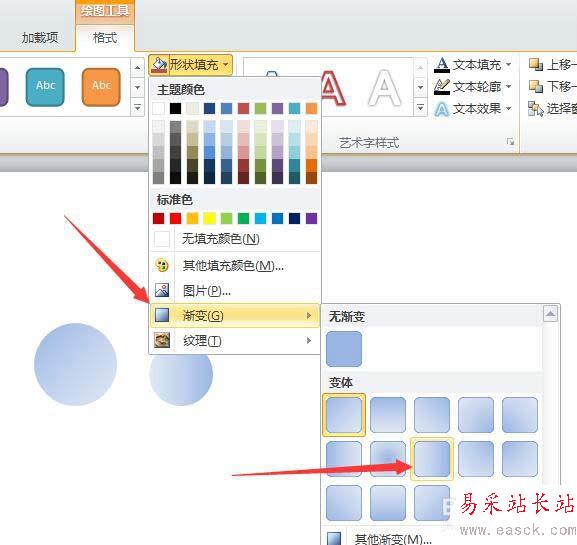Pick the light blue standard color
577x545 pixels.
click(x=260, y=218)
